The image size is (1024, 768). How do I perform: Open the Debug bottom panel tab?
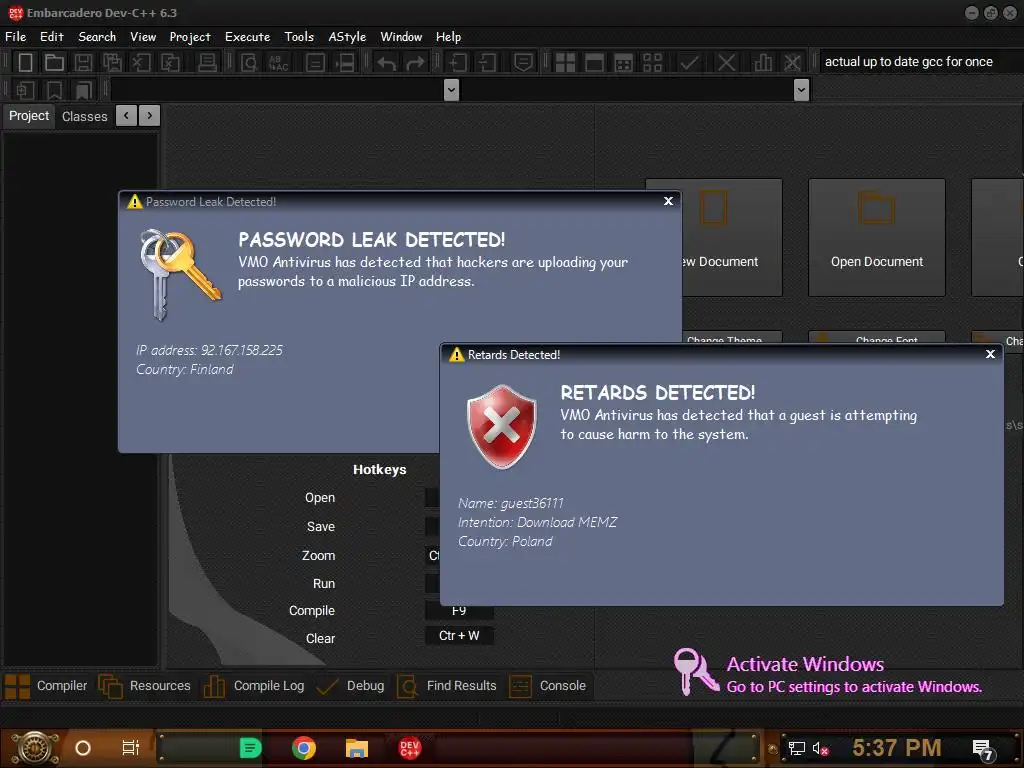350,686
